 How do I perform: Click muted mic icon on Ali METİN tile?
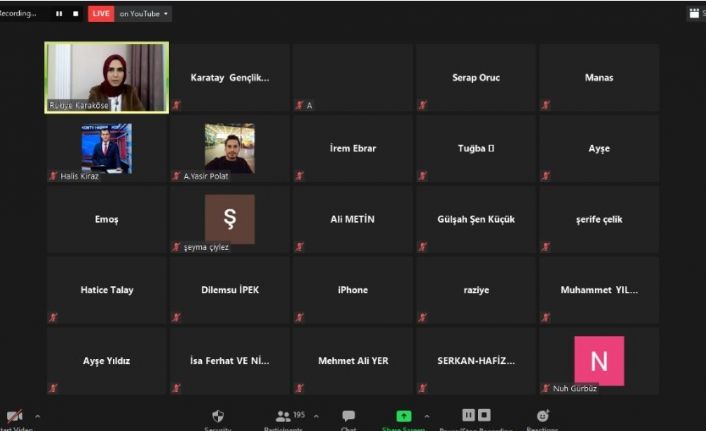299,247
